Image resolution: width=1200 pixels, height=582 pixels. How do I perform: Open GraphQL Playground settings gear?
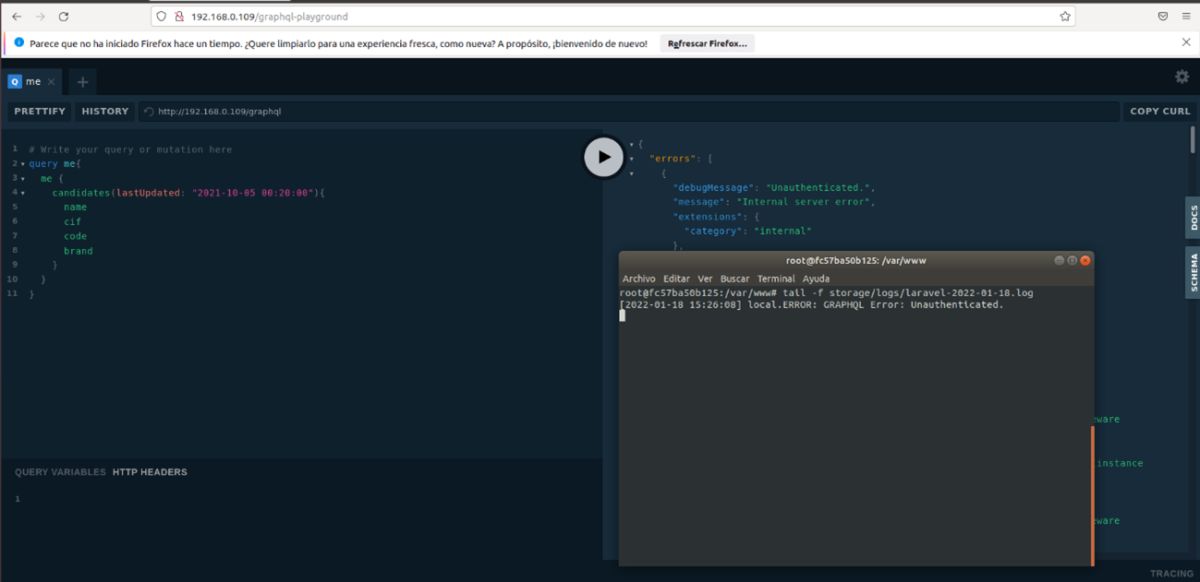pos(1182,77)
